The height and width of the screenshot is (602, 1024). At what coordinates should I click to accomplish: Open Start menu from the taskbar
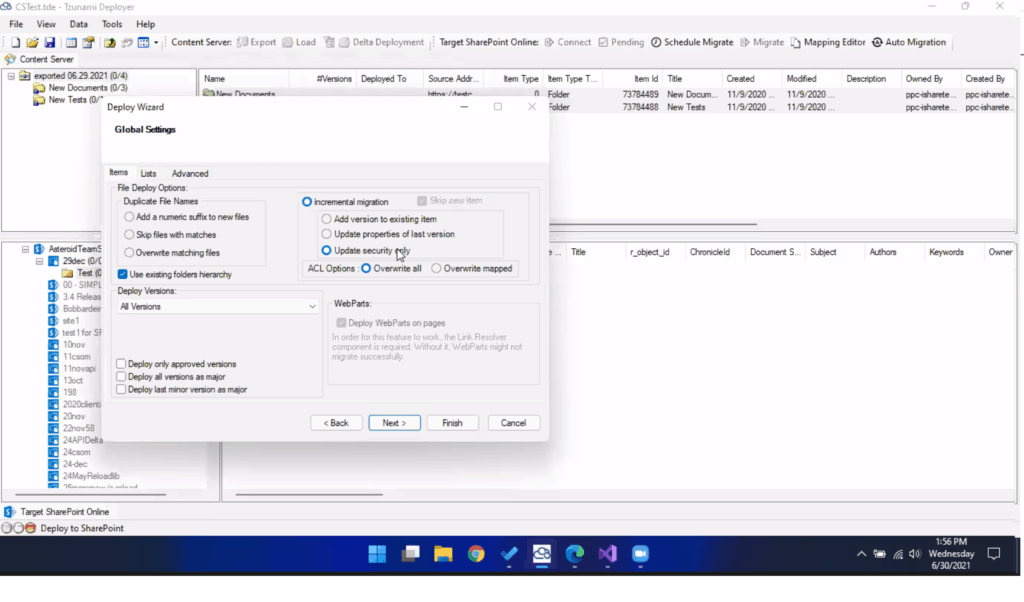[x=377, y=554]
